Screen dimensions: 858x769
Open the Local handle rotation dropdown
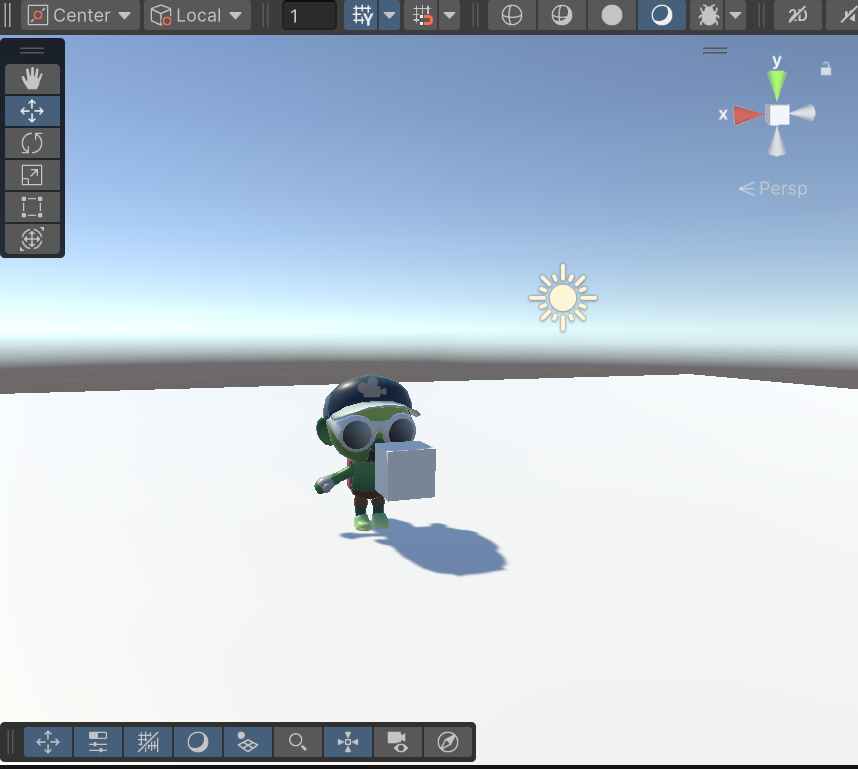[197, 15]
